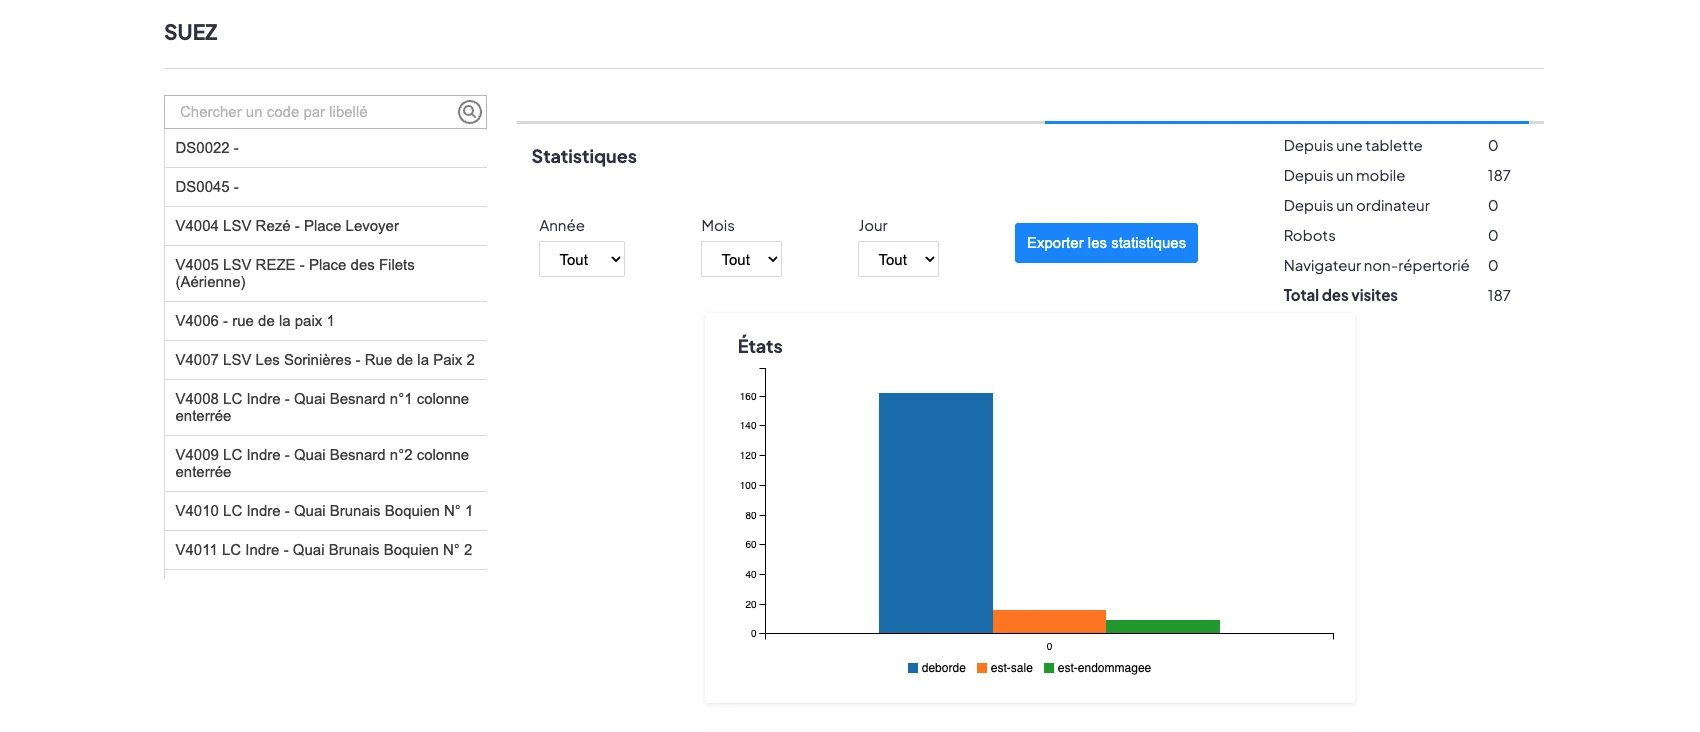Click the orange est-sale legend swatch
This screenshot has height=732, width=1700.
click(x=982, y=668)
